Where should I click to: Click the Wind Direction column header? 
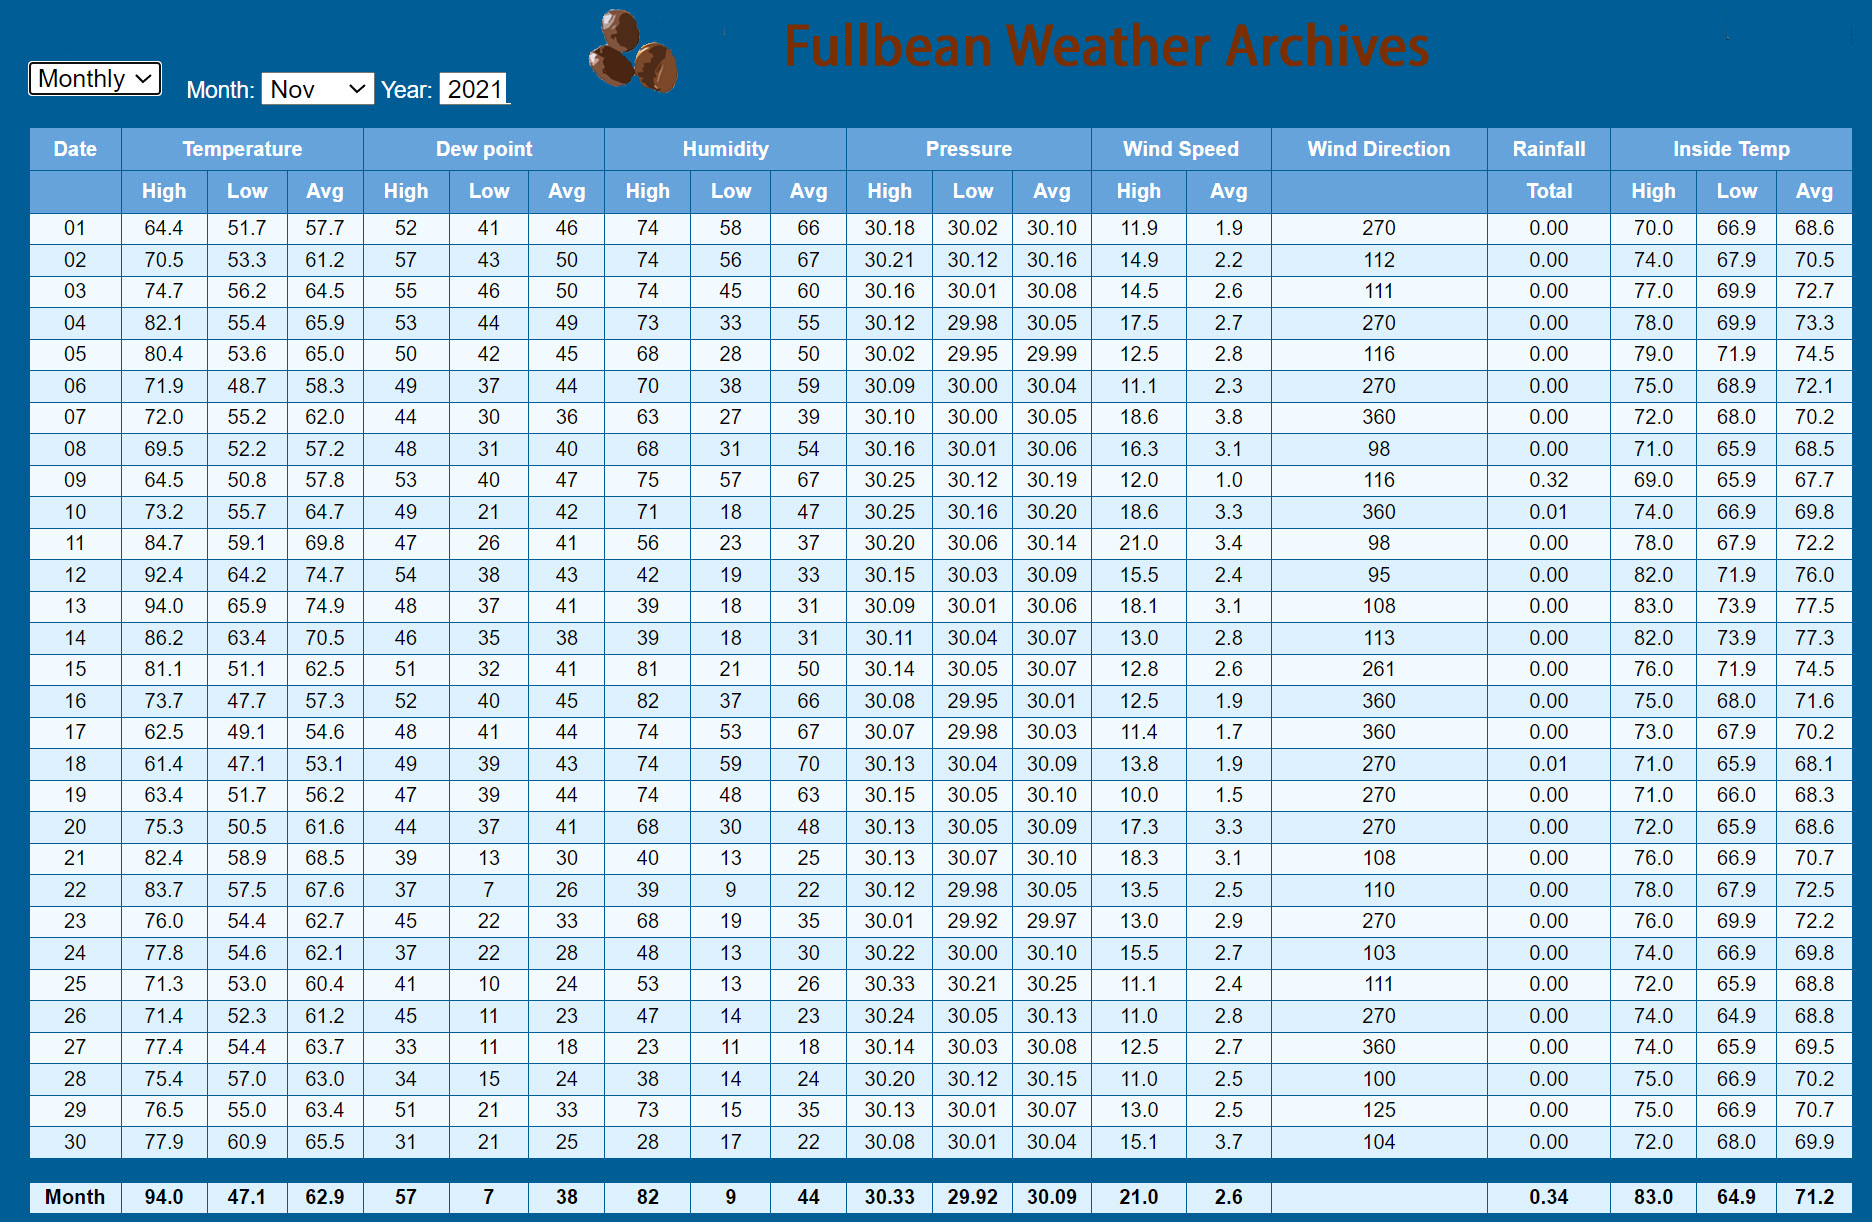tap(1379, 149)
